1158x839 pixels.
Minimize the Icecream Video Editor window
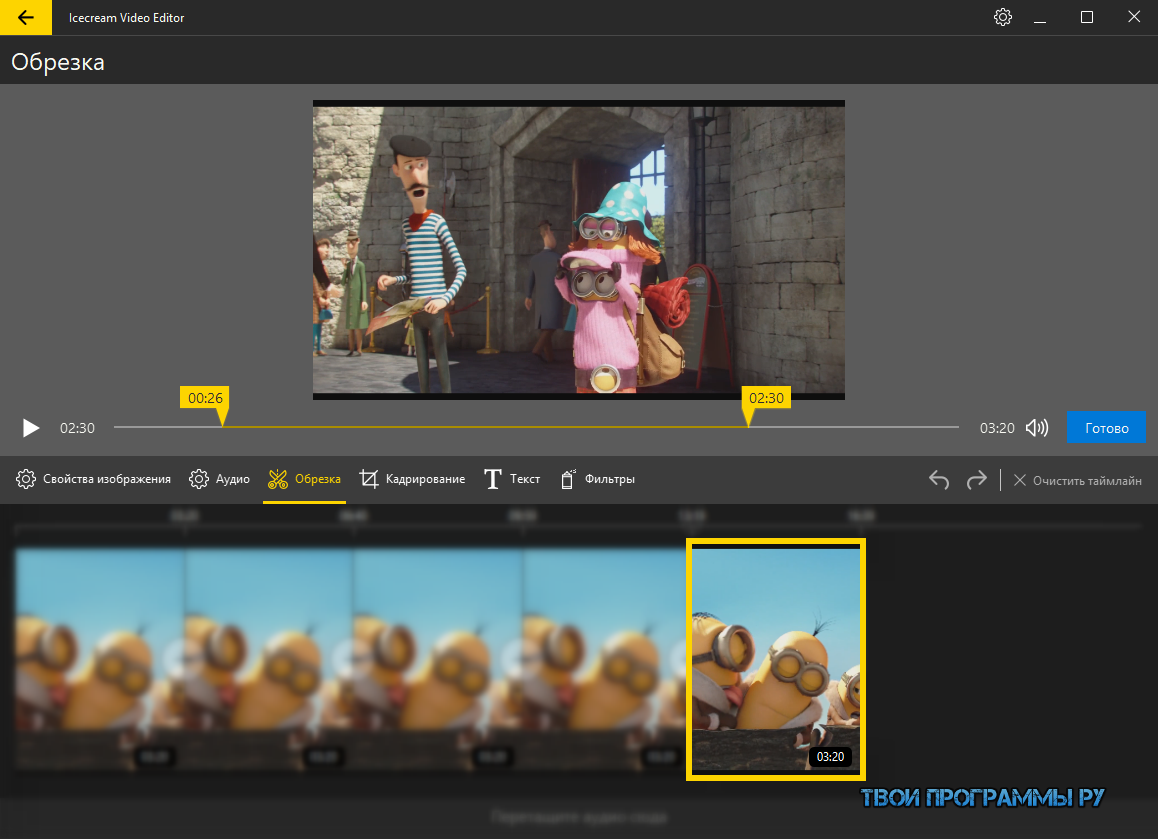click(1040, 17)
